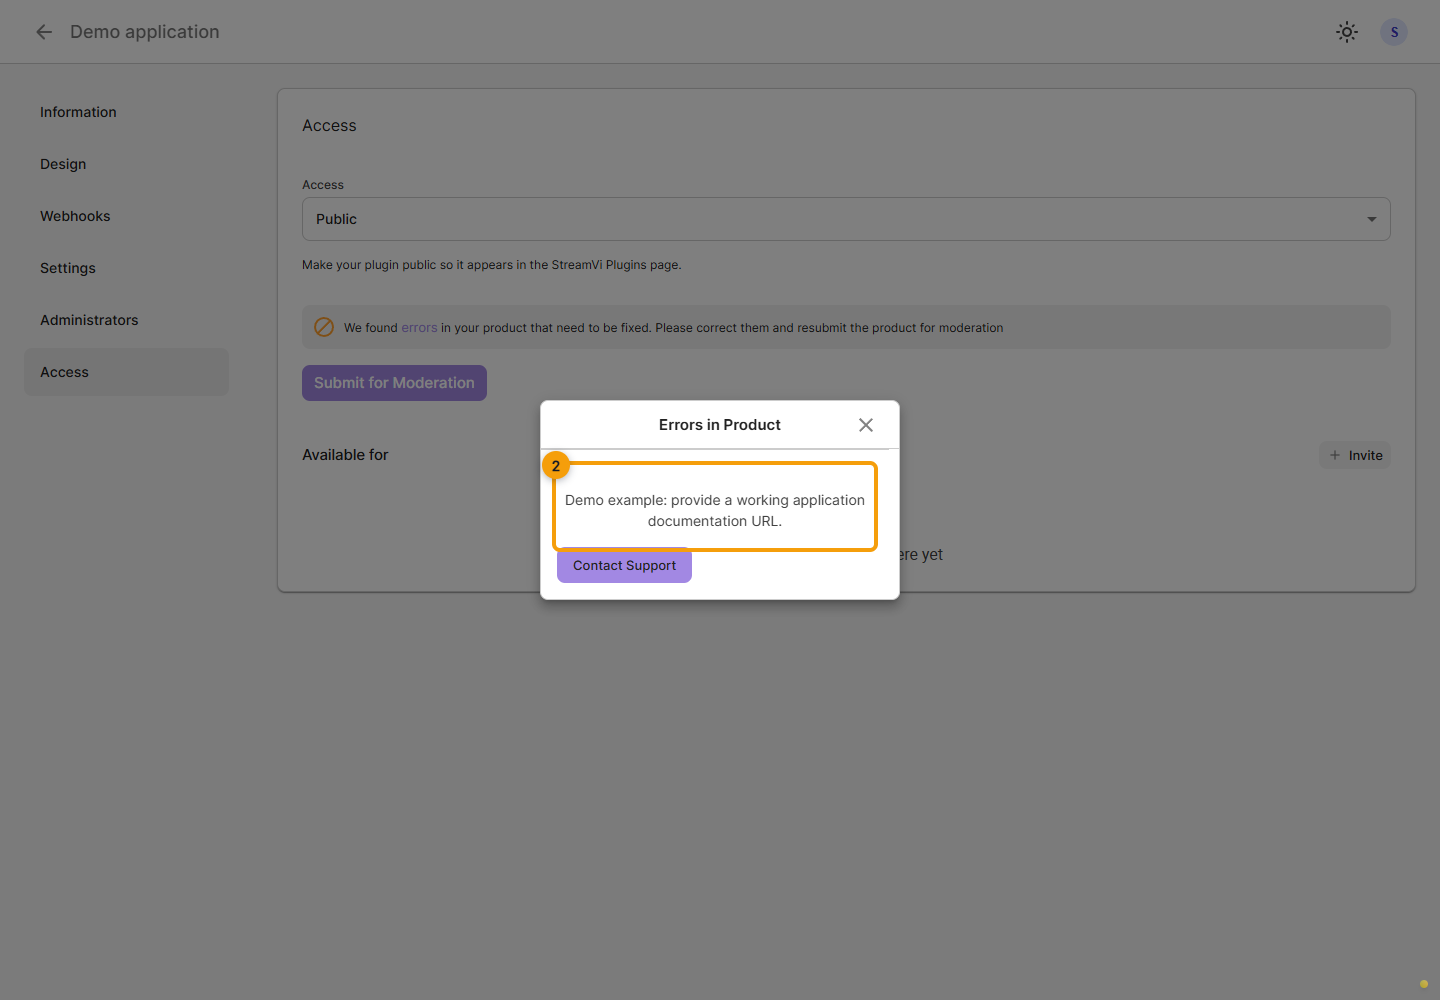This screenshot has width=1440, height=1000.
Task: Open the Settings section
Action: 126,268
